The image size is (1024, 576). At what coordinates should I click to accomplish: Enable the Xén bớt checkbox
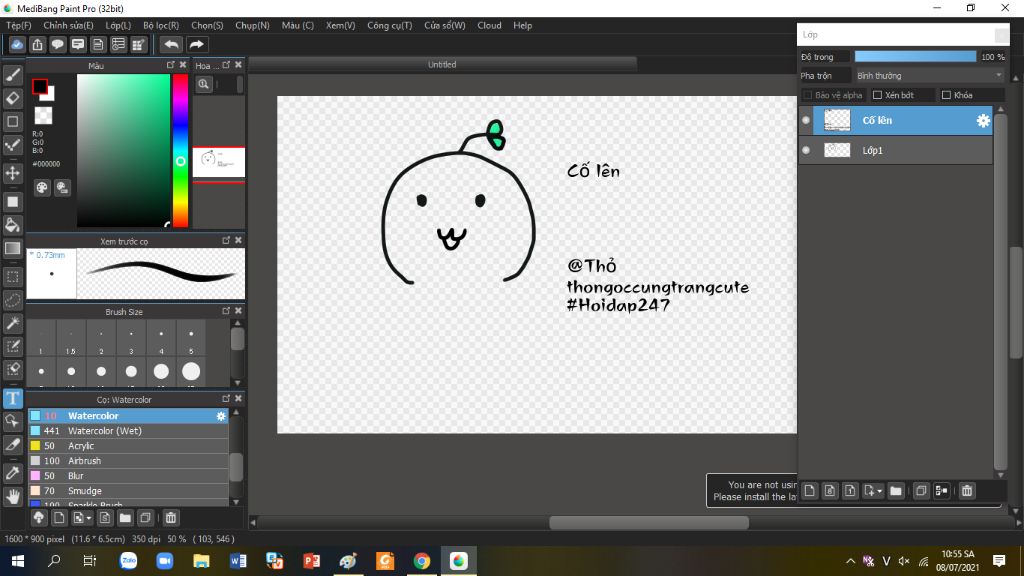point(877,95)
